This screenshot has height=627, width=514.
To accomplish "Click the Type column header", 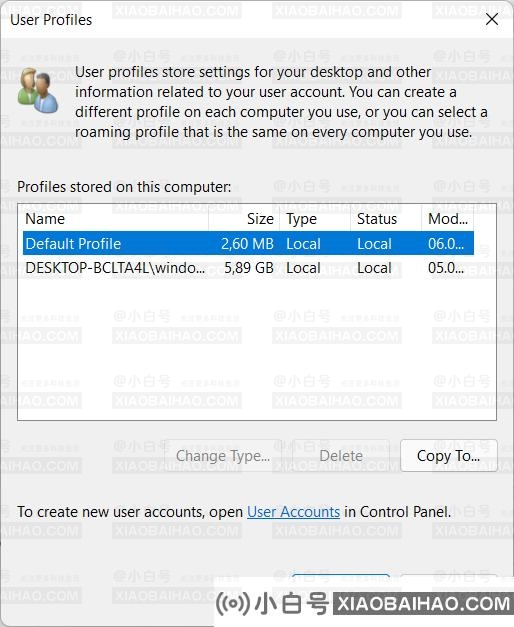I will (315, 219).
